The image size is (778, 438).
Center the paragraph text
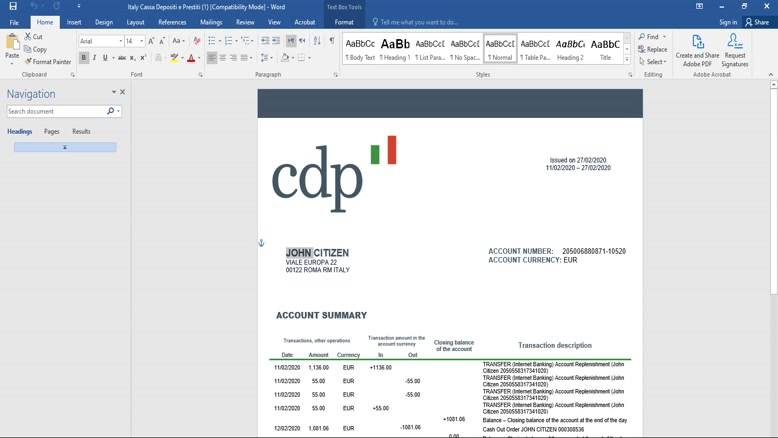(223, 58)
